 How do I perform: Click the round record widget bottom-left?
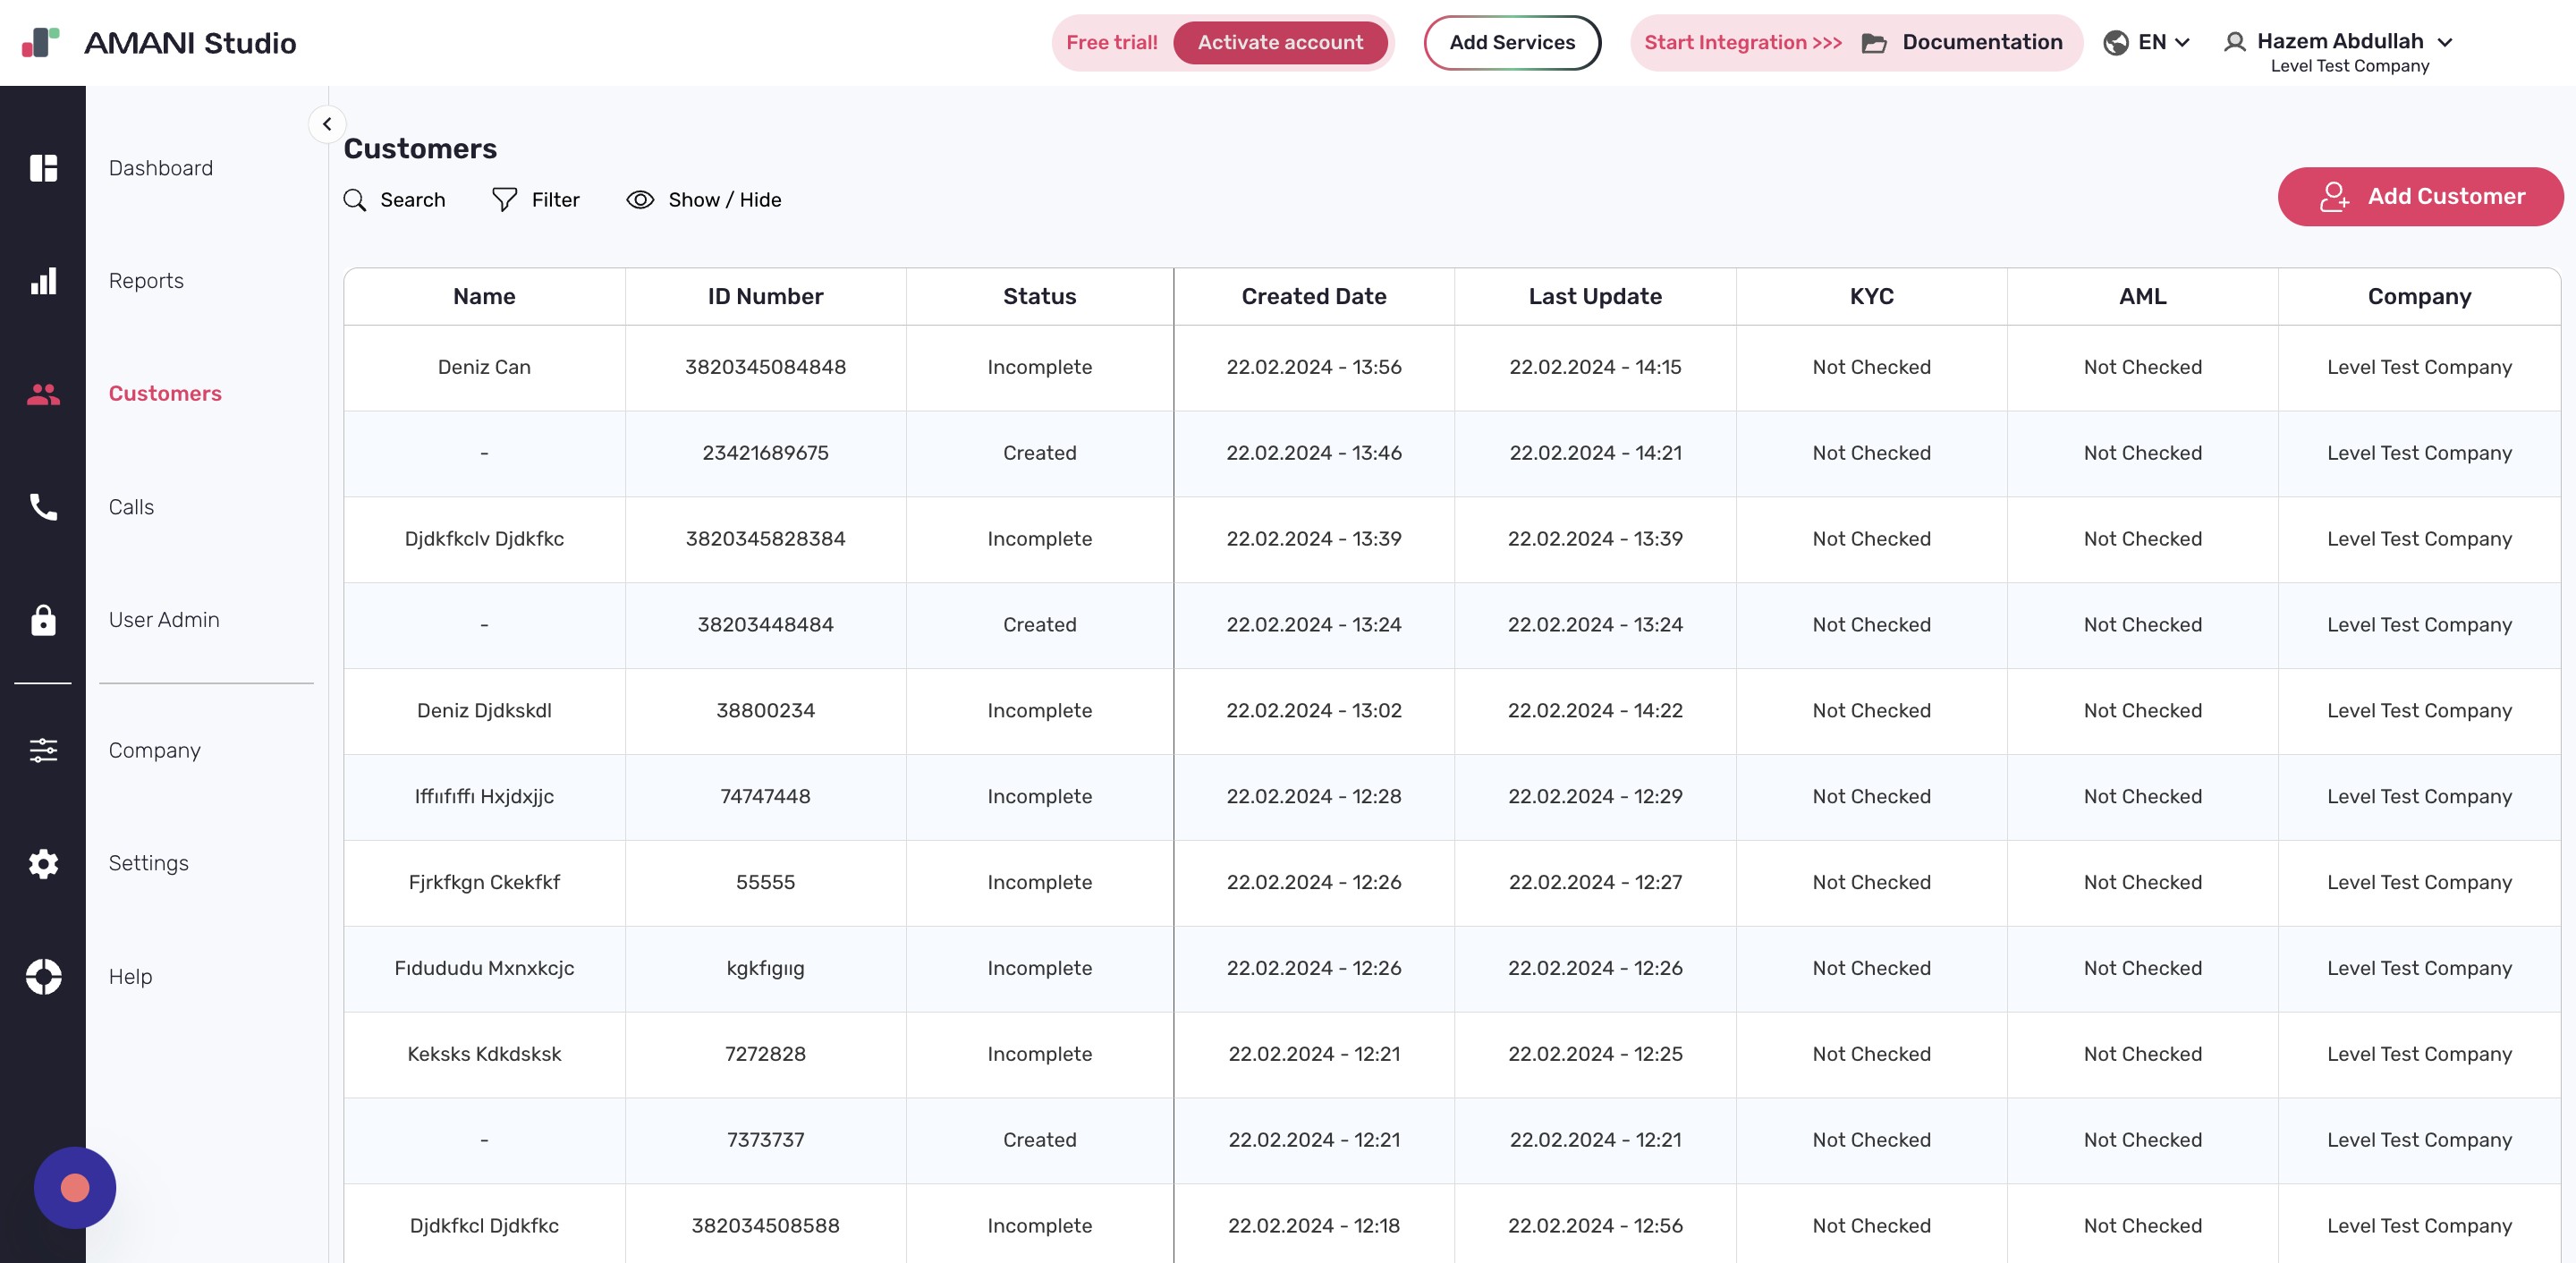pos(75,1187)
